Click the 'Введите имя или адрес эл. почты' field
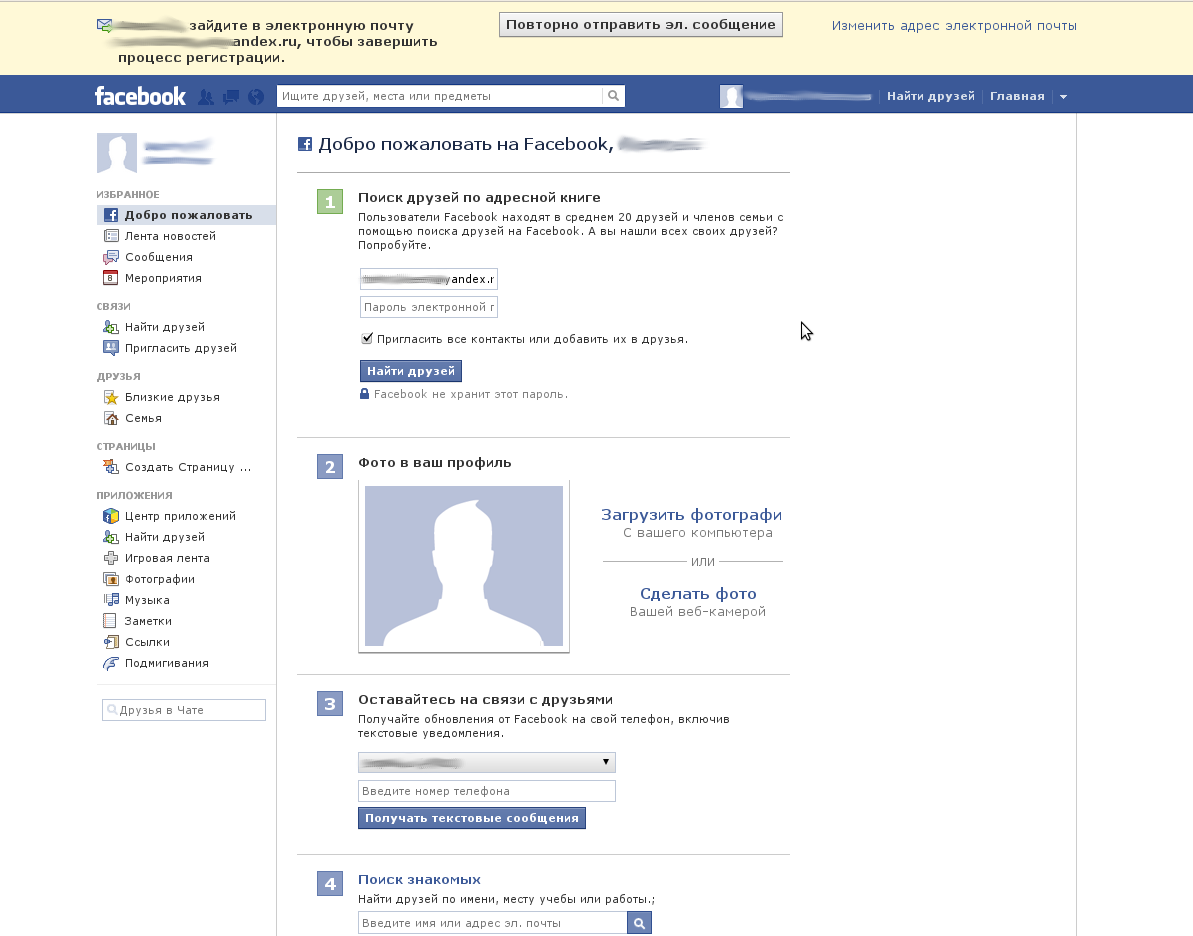Screen dimensions: 1193x936 493,923
